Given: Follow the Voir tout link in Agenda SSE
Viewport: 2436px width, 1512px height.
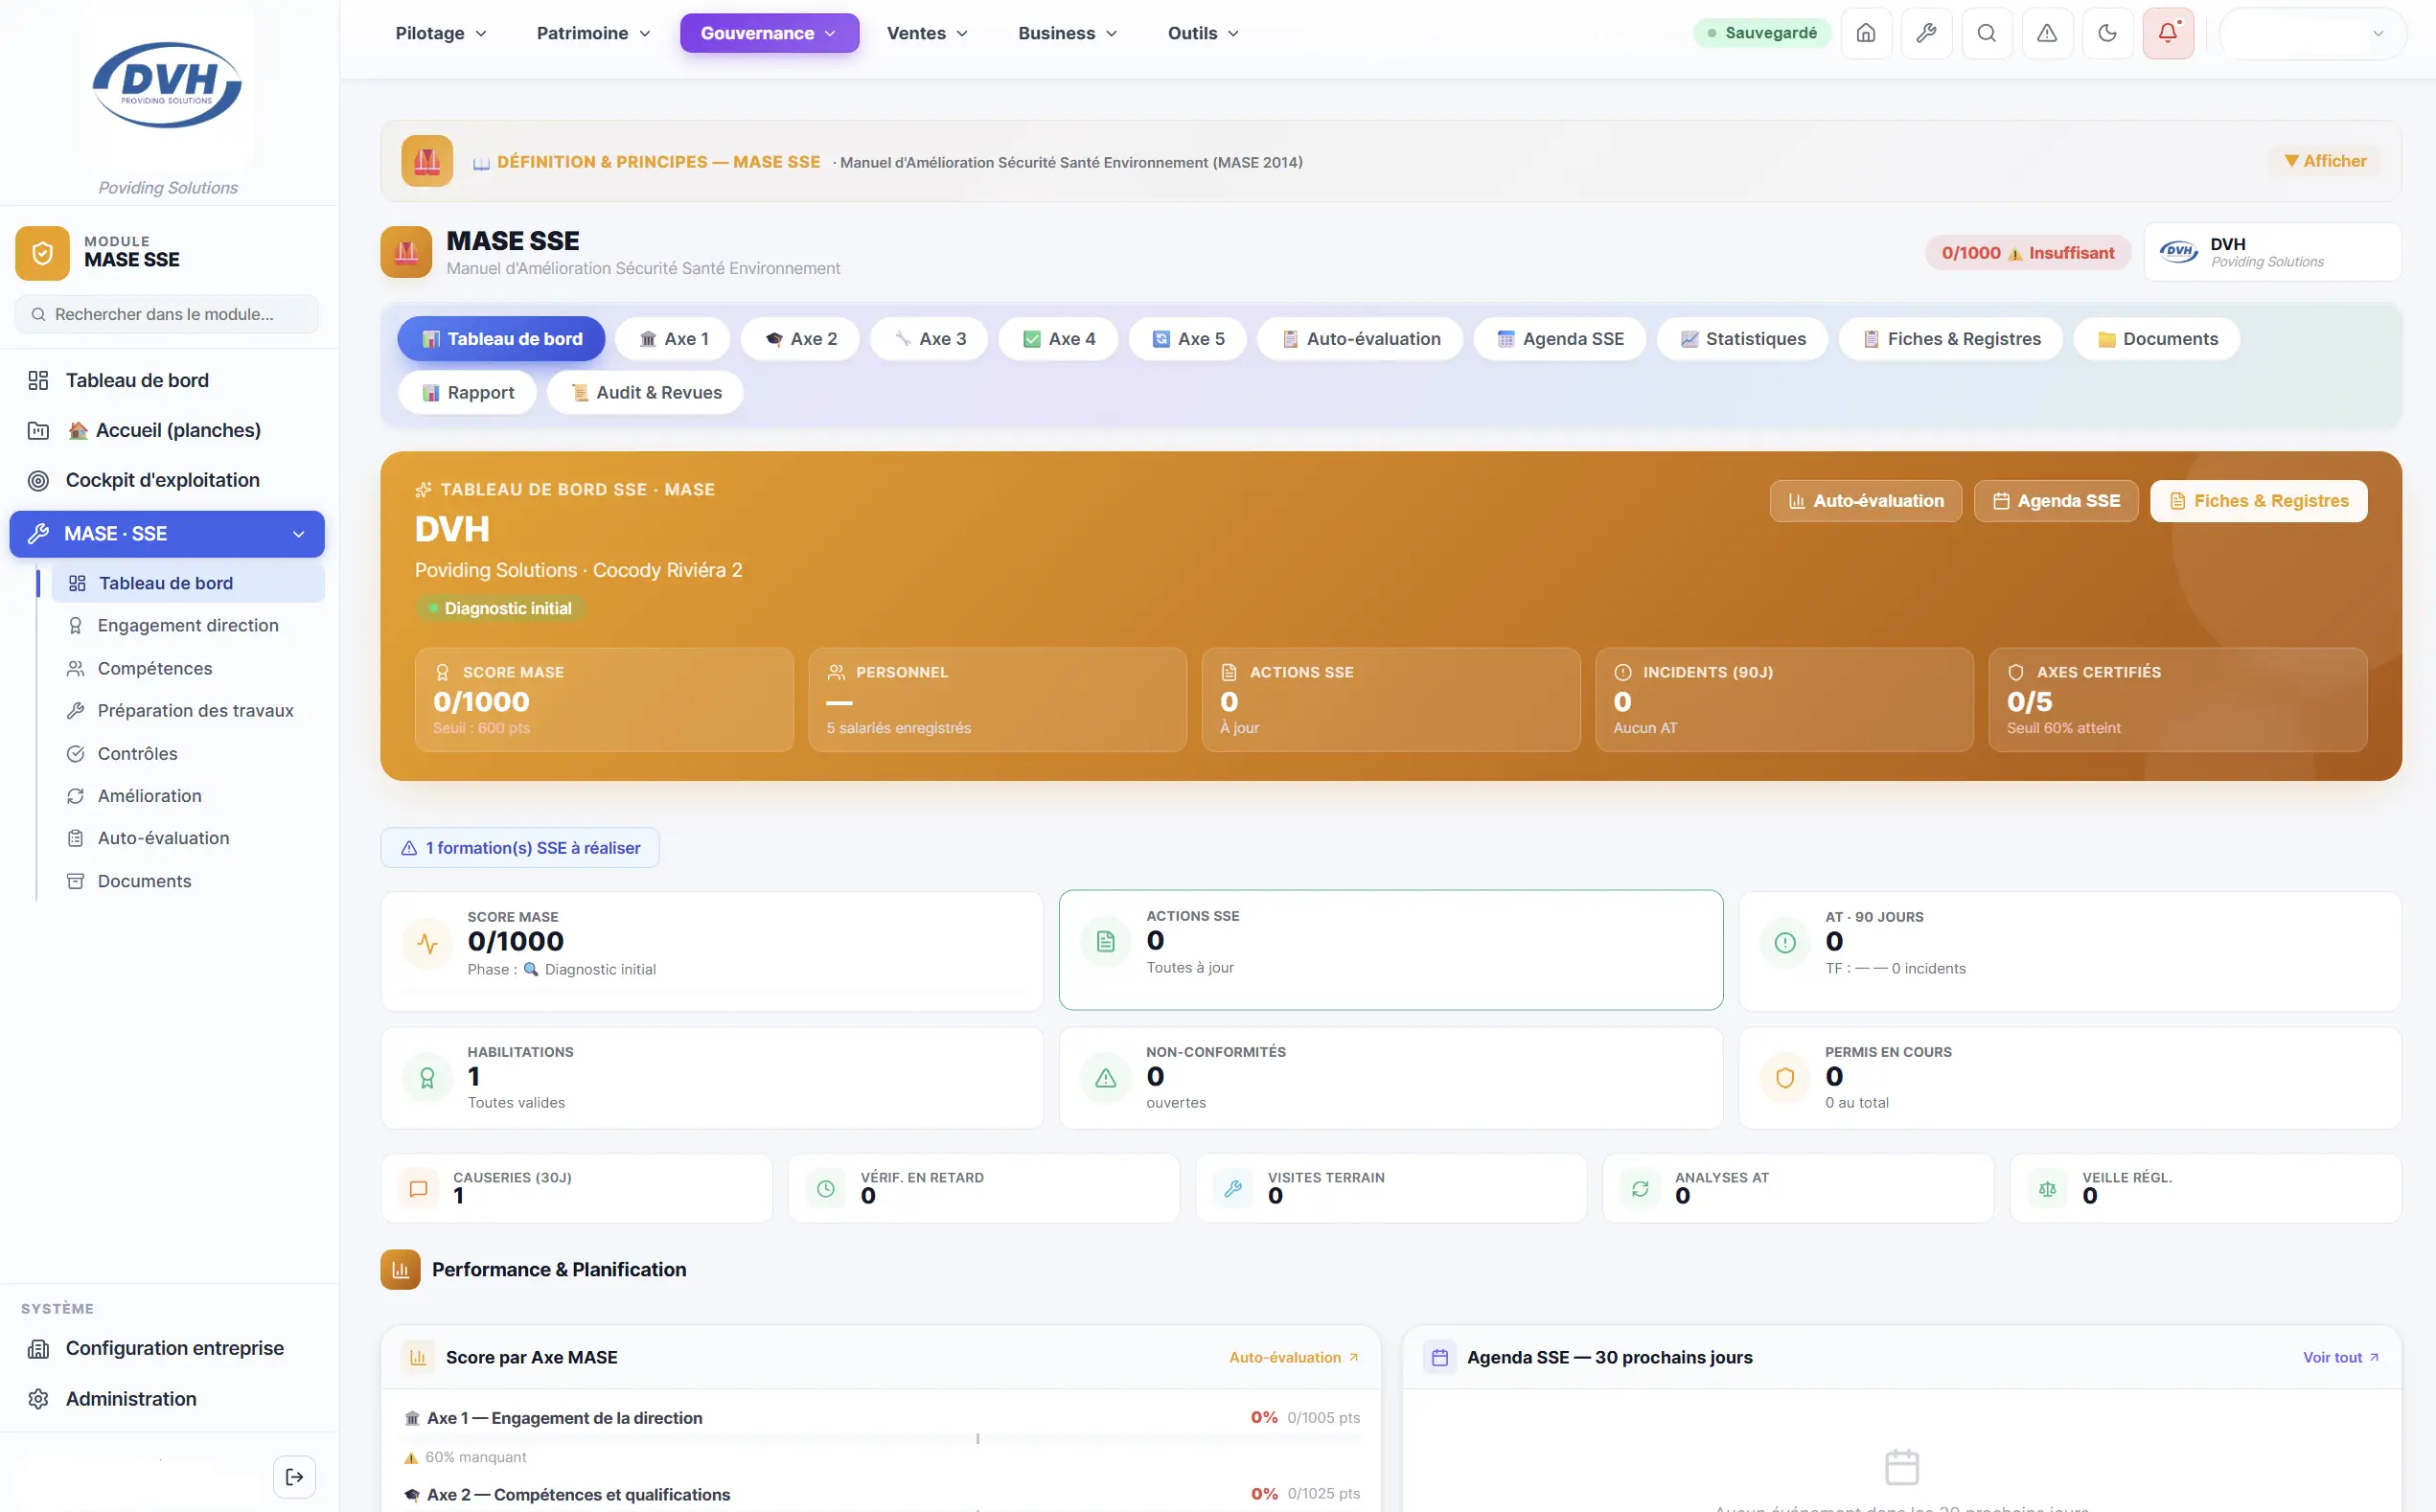Looking at the screenshot, I should pos(2341,1357).
